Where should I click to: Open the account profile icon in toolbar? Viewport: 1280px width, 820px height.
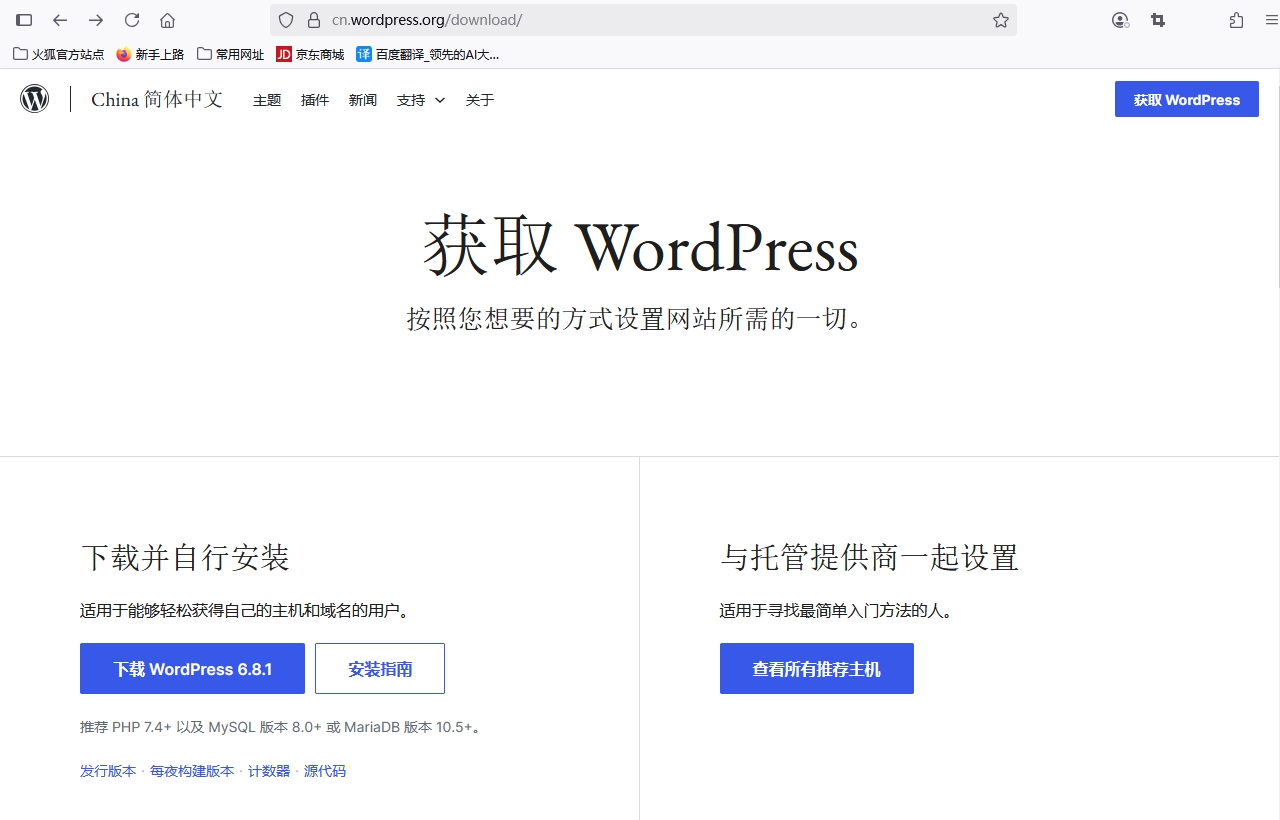pyautogui.click(x=1120, y=20)
